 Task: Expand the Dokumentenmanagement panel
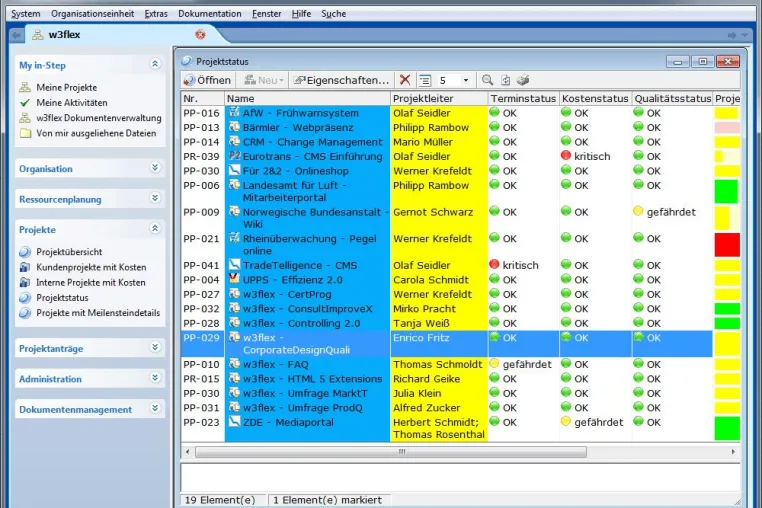point(155,408)
